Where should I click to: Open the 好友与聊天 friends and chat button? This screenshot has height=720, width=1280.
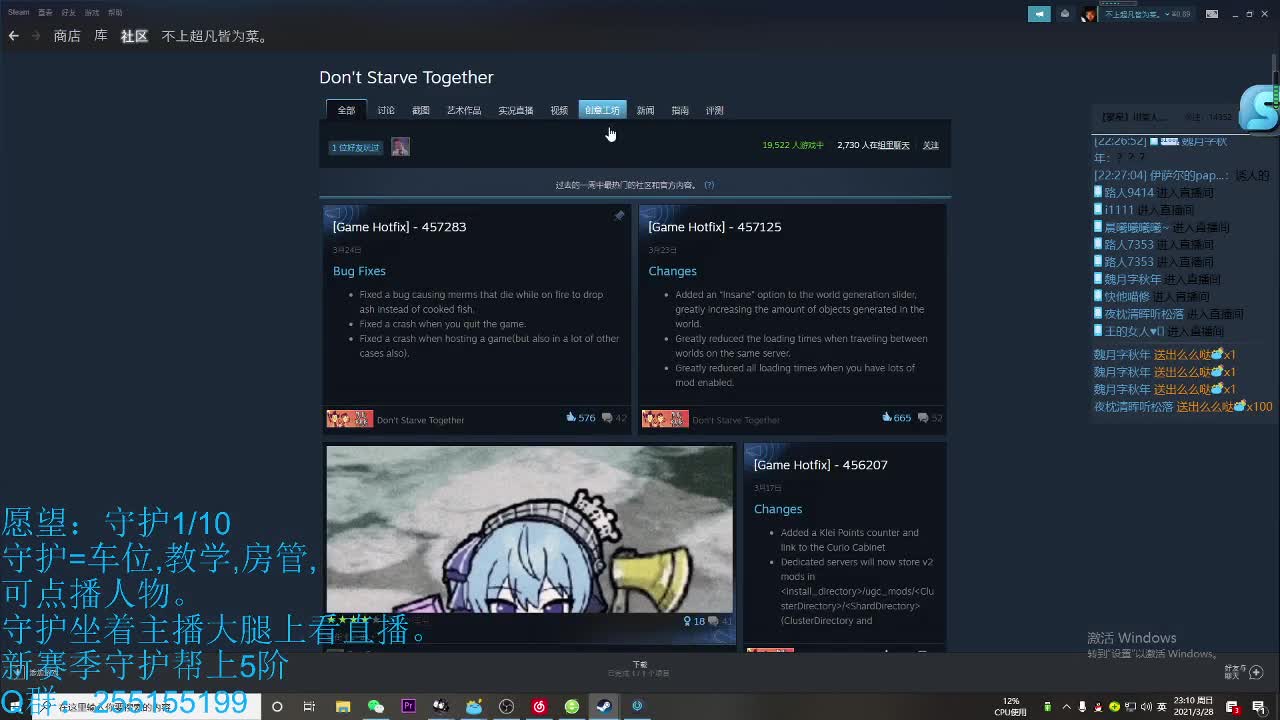coord(1243,672)
